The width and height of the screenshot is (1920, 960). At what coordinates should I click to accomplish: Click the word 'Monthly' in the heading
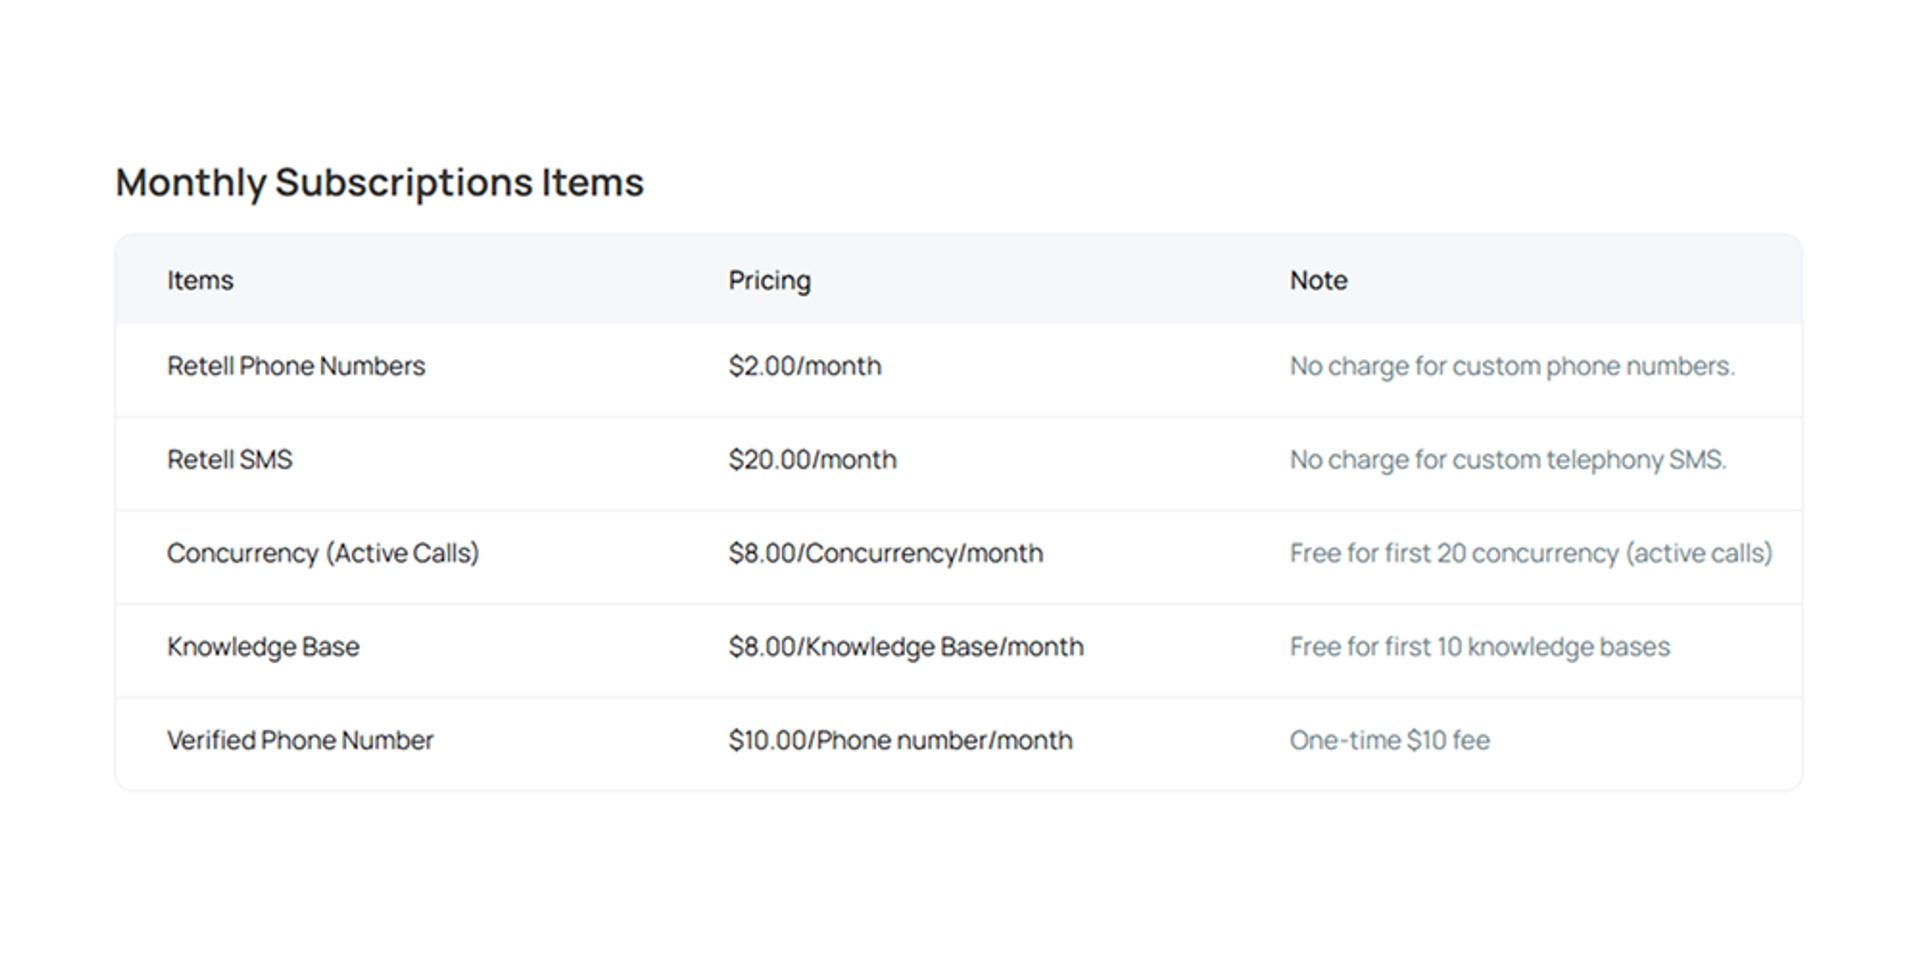(191, 183)
